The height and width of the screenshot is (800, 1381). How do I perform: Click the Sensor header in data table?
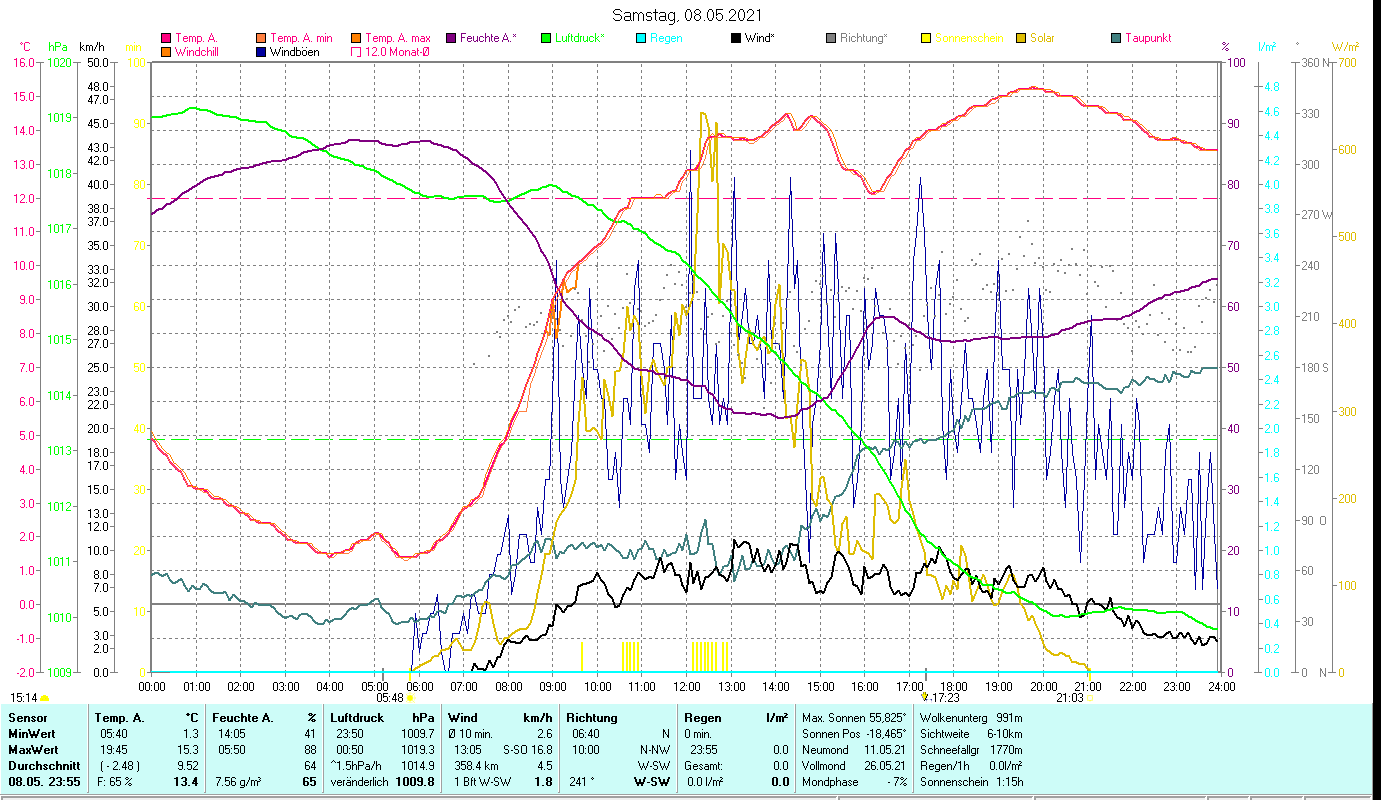coord(28,718)
